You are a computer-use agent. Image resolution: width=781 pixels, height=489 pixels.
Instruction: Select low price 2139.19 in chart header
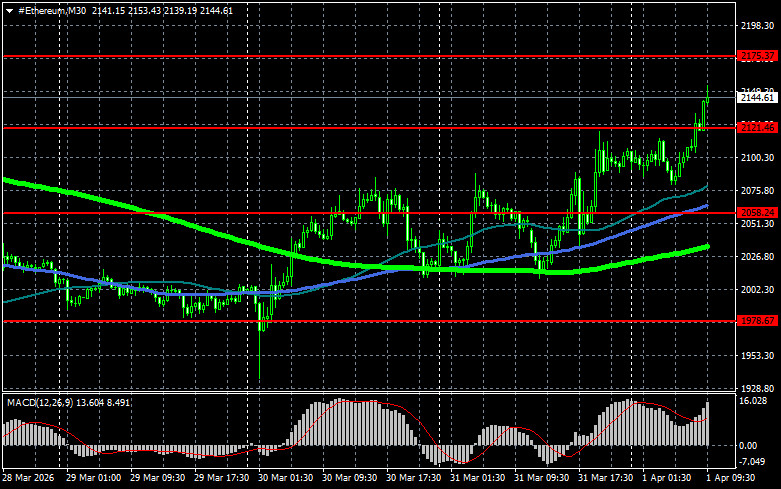pyautogui.click(x=181, y=10)
